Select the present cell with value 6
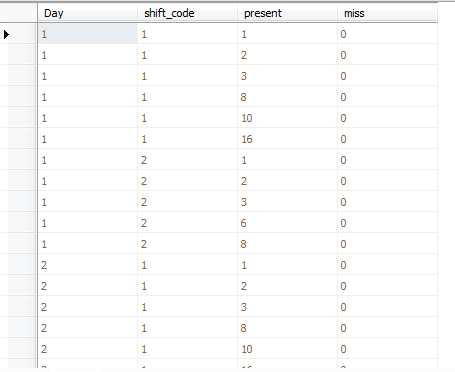This screenshot has height=372, width=455. tap(287, 223)
